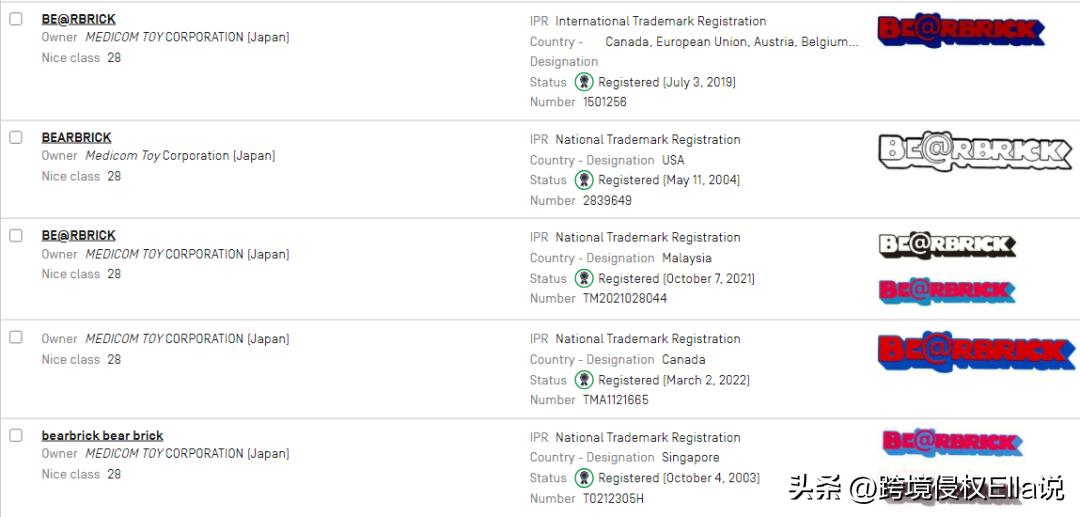The width and height of the screenshot is (1080, 517).
Task: View red-blue BE@RBRICK logo for registration 1501256
Action: [960, 31]
